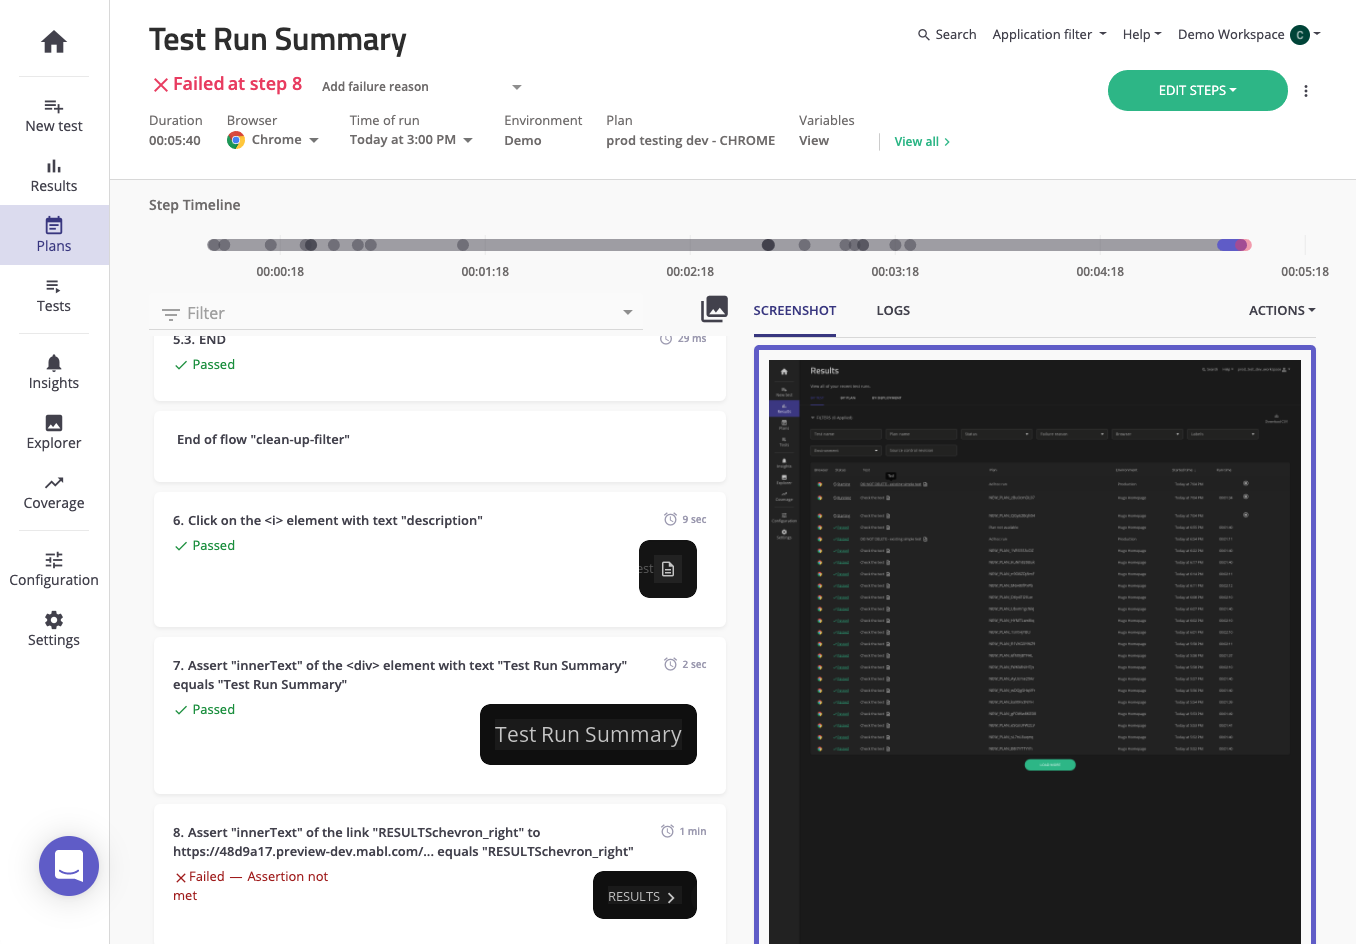Switch to the SCREENSHOT tab
Viewport: 1356px width, 944px height.
click(x=795, y=311)
